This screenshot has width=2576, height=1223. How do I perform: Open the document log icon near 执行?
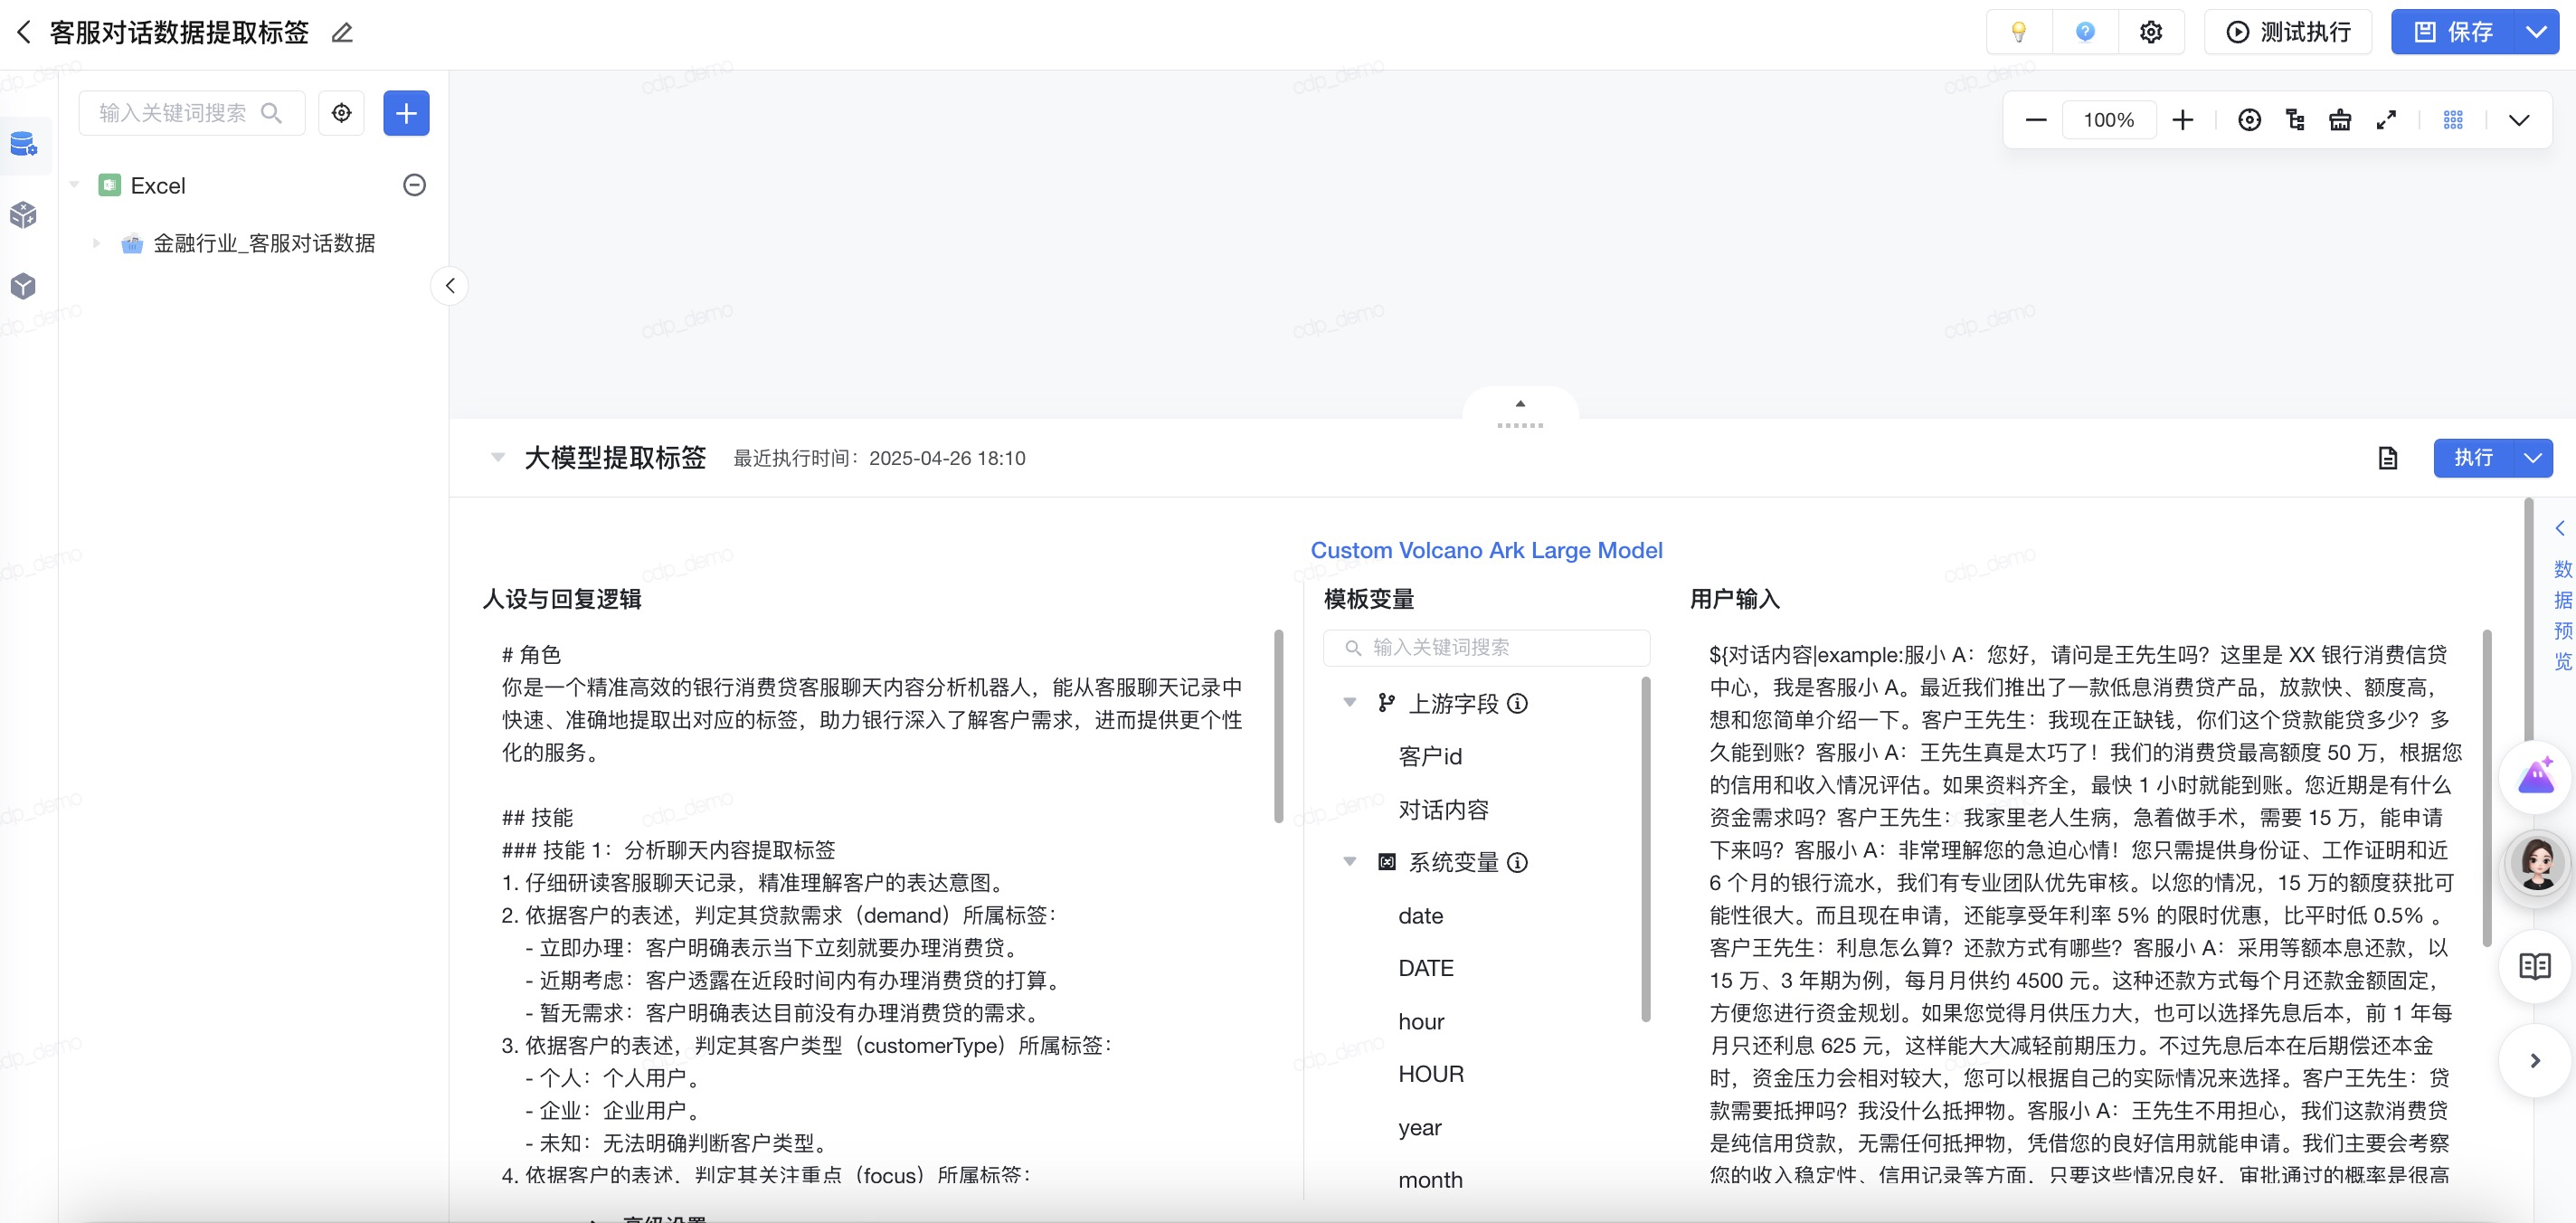click(x=2387, y=458)
